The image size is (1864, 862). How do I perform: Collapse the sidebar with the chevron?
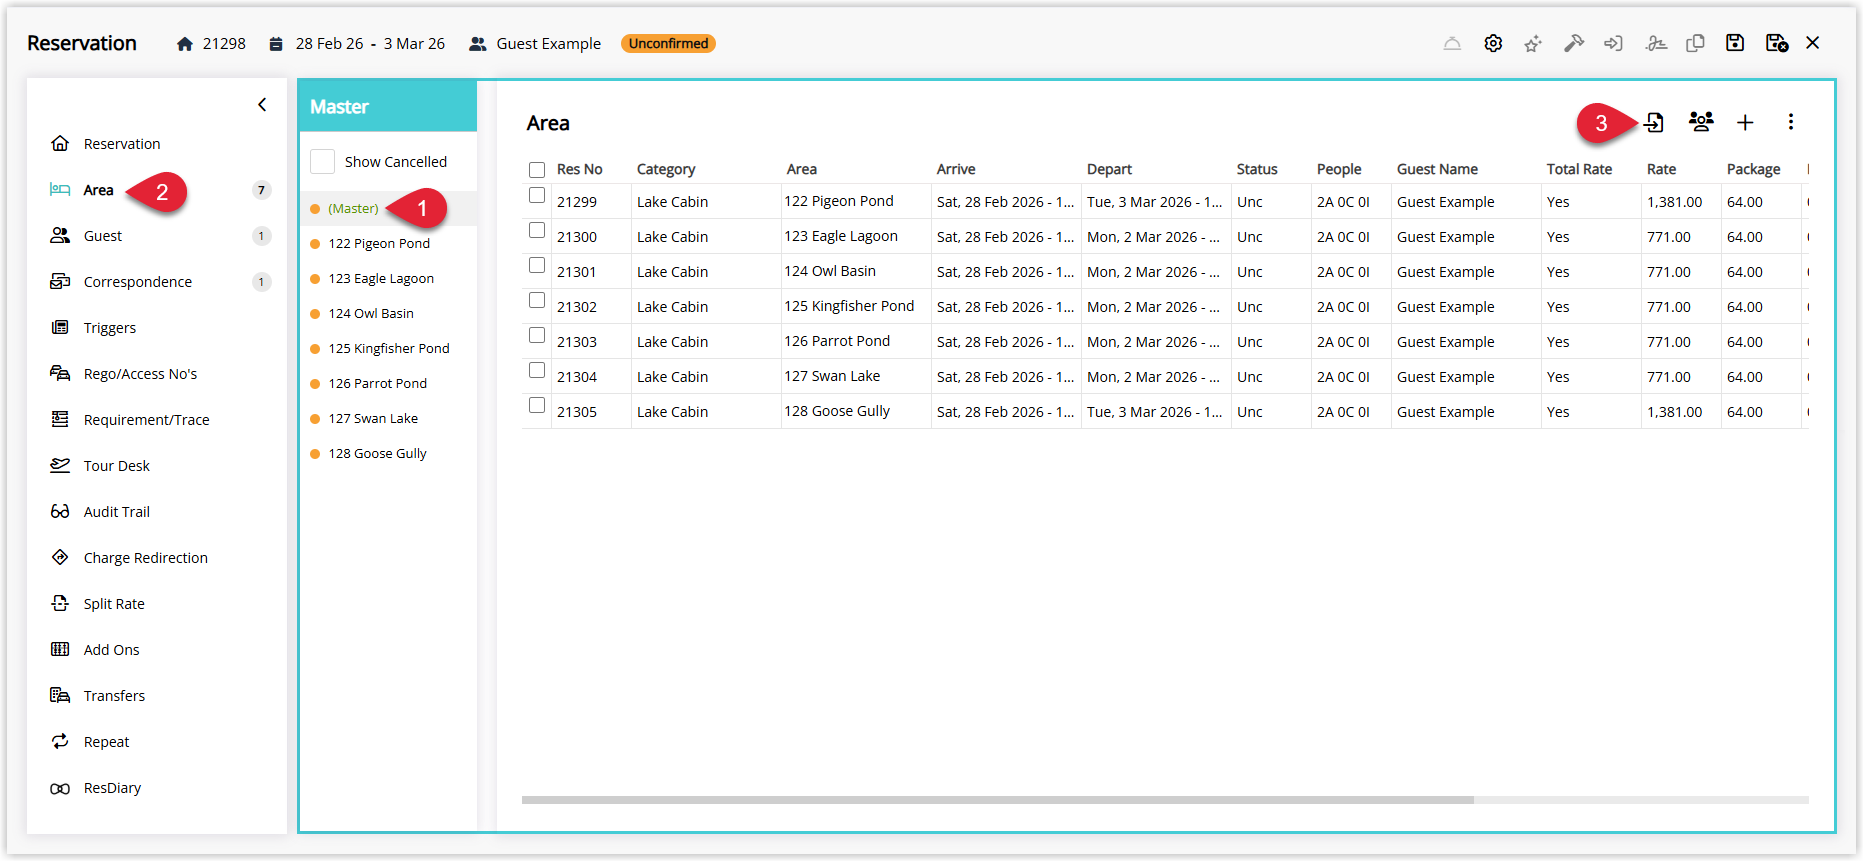pos(262,104)
